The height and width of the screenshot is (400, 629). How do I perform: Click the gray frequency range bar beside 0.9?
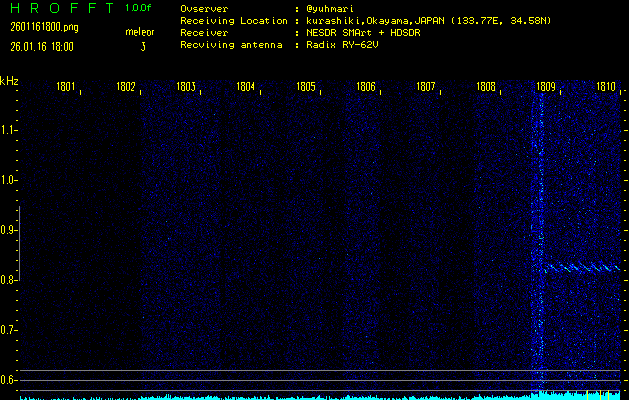[20, 243]
